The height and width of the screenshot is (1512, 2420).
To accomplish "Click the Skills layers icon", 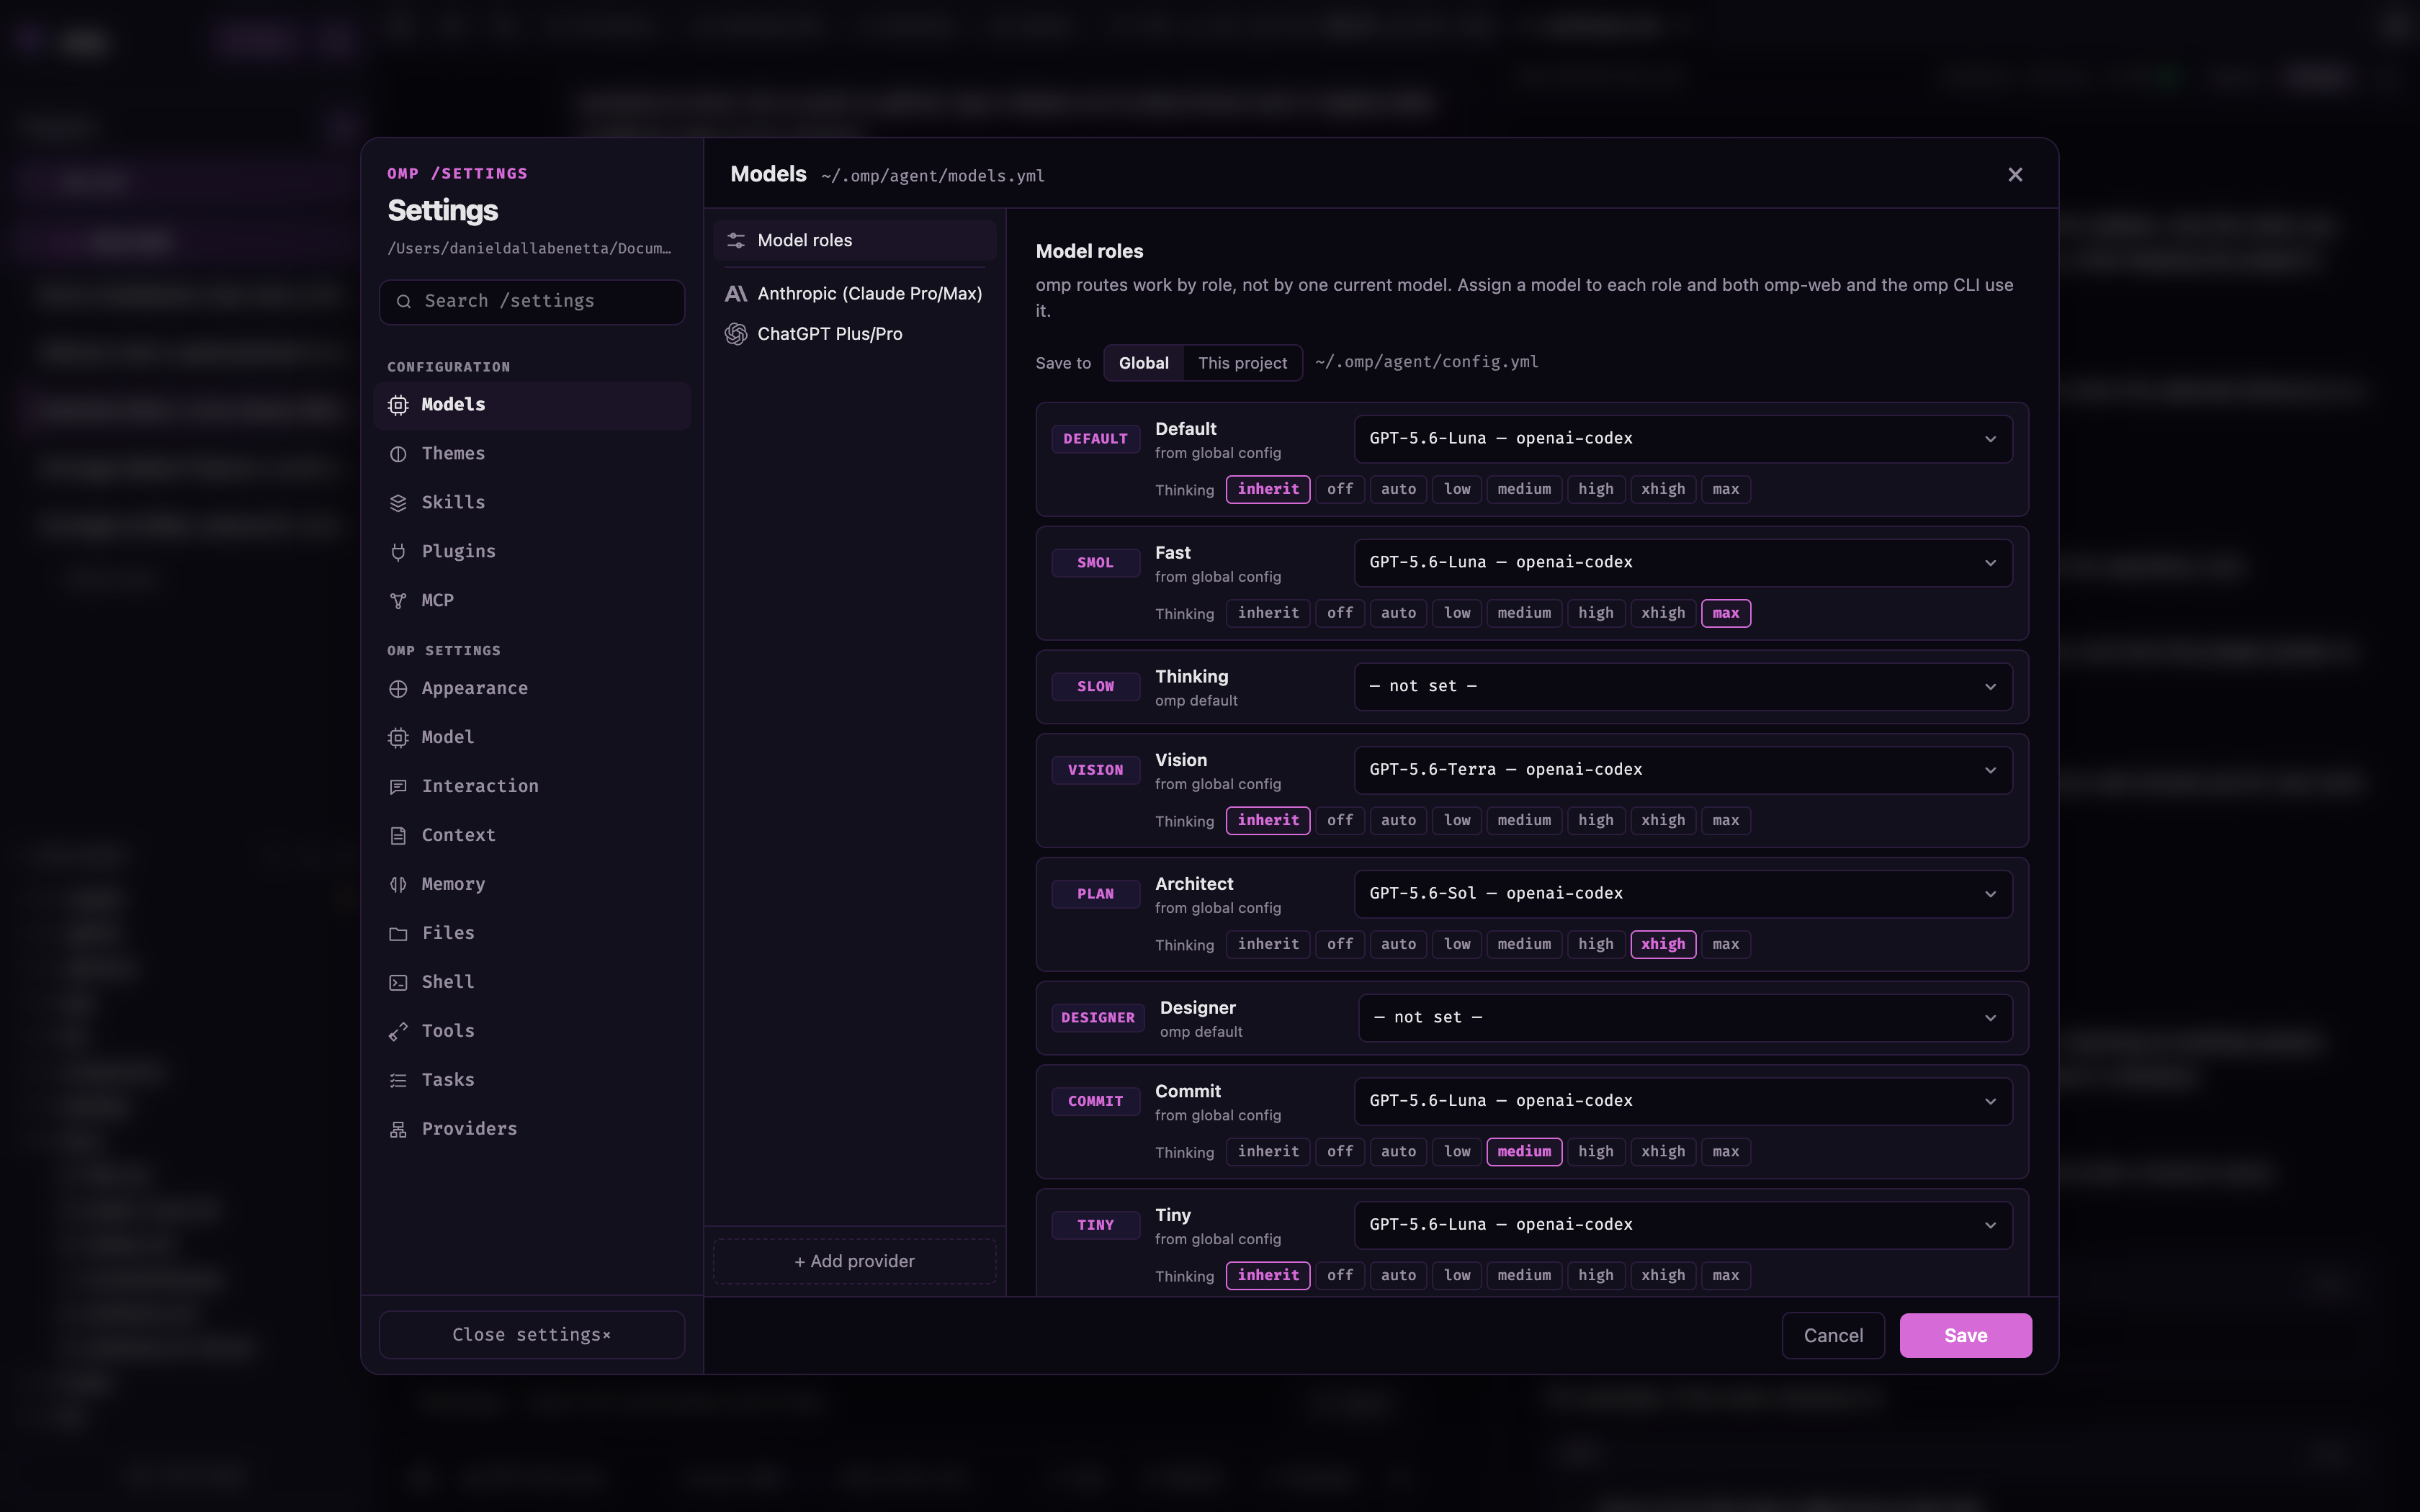I will pyautogui.click(x=398, y=503).
